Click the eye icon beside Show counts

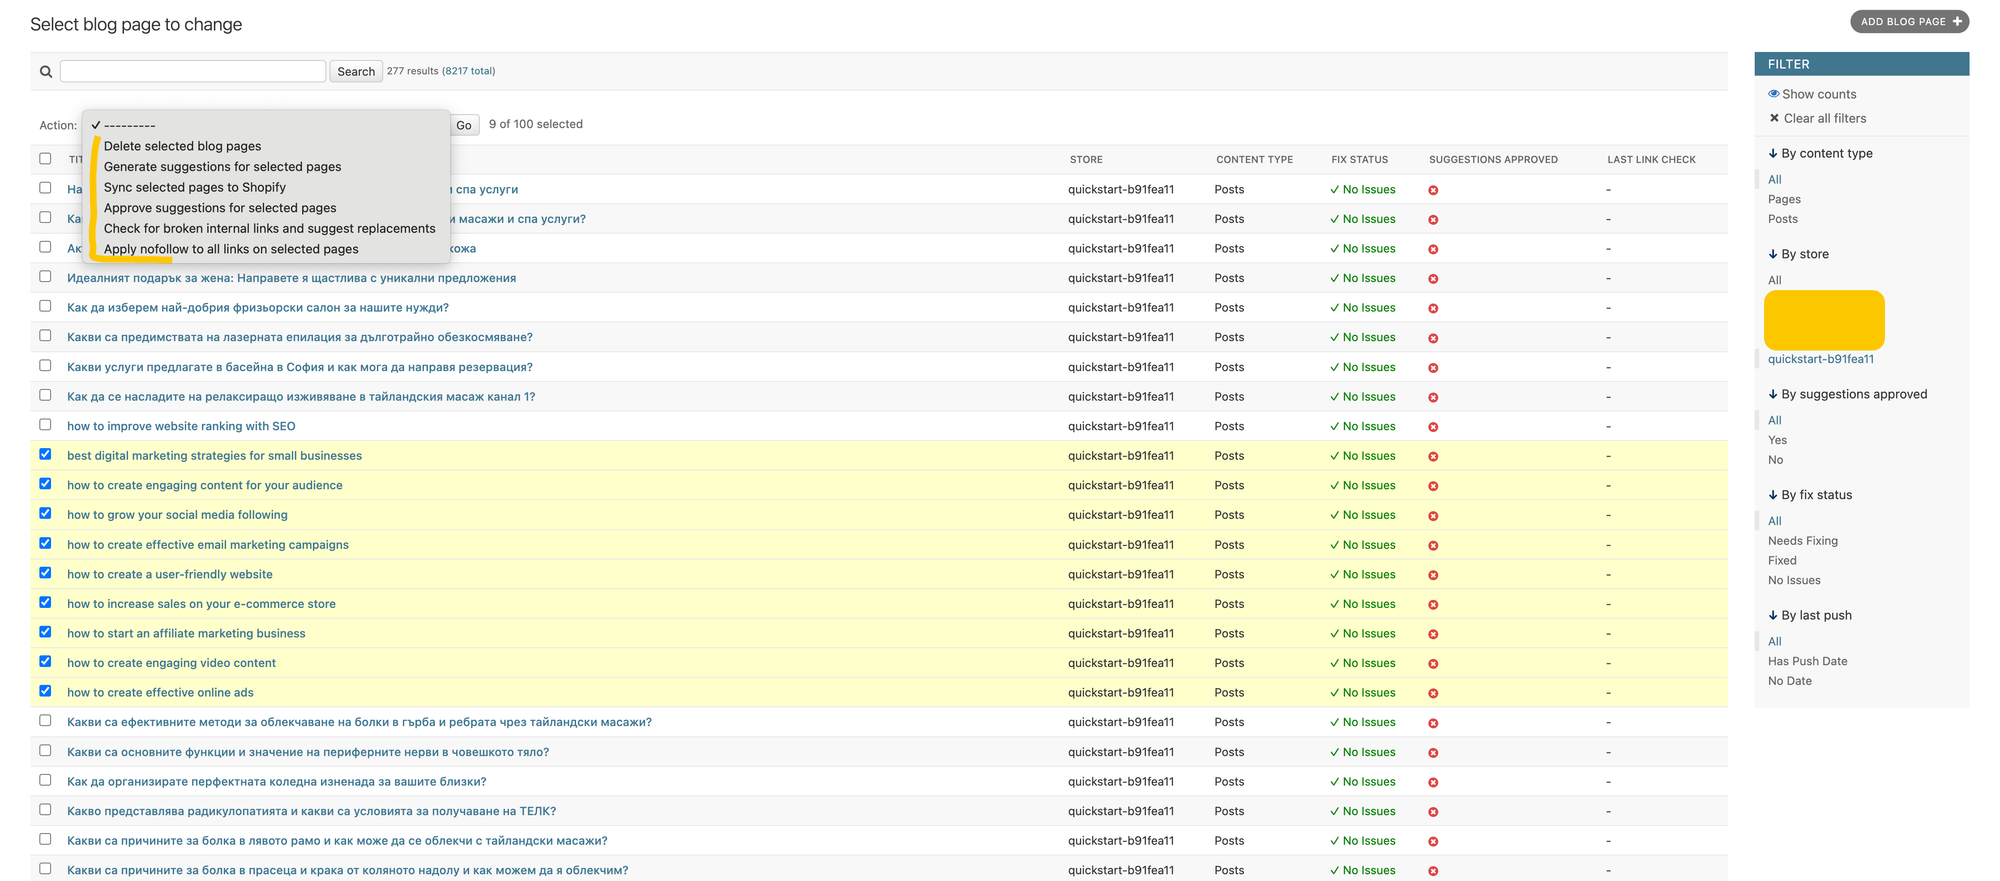pyautogui.click(x=1774, y=94)
